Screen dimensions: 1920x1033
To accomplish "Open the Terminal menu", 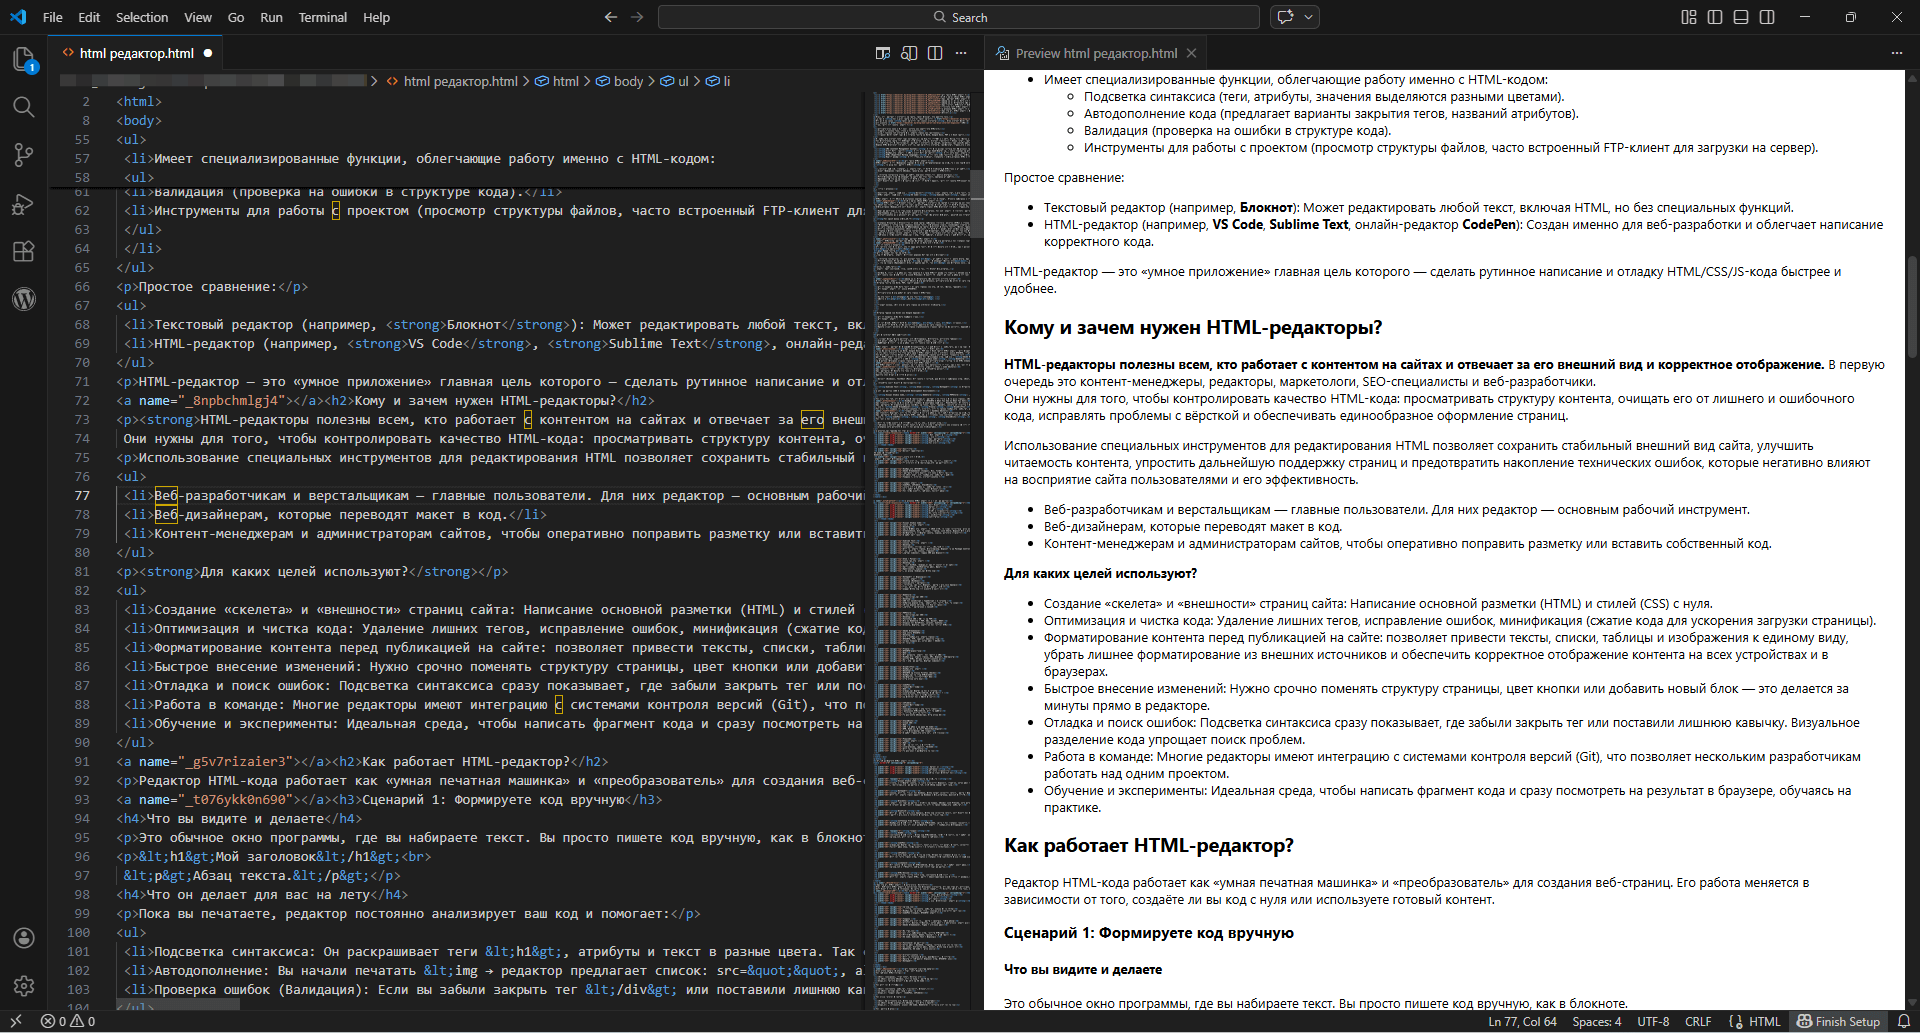I will 322,17.
